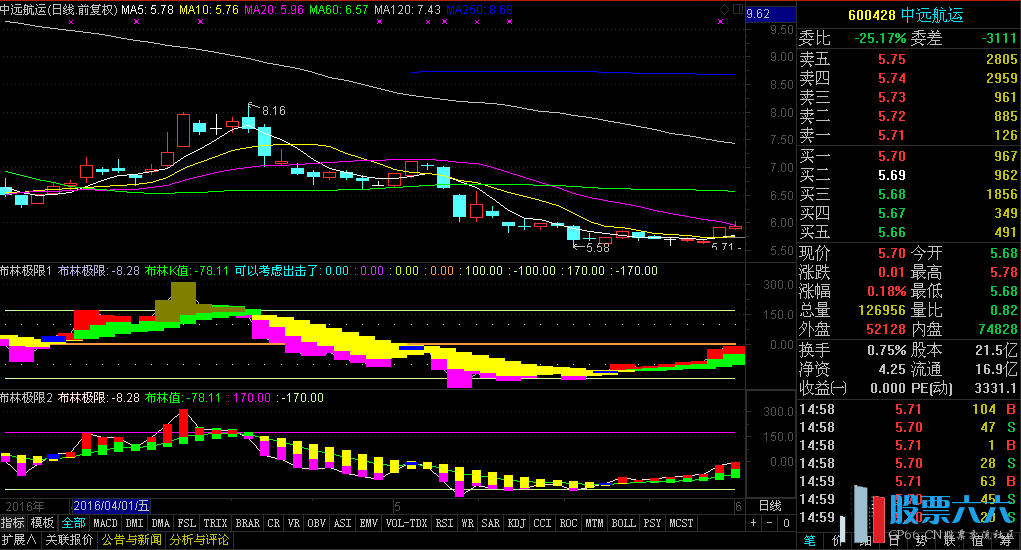The height and width of the screenshot is (550, 1021).
Task: Select the MACD indicator
Action: pos(105,523)
